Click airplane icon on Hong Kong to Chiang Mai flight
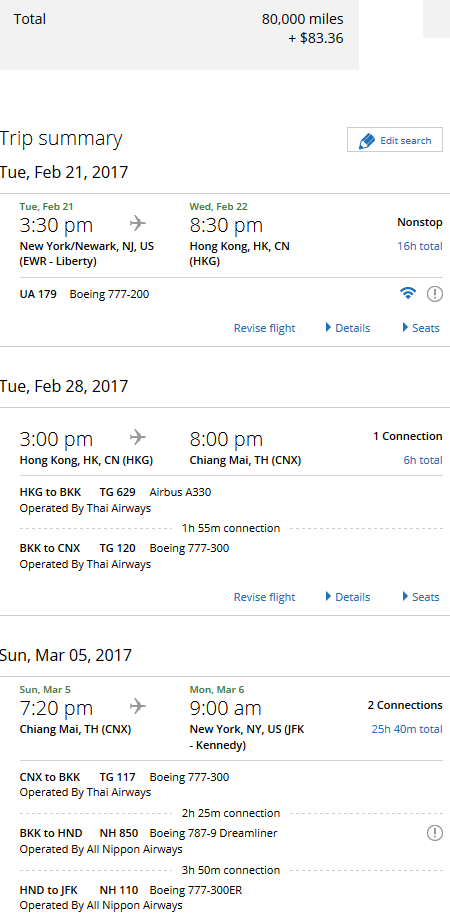Screen dimensions: 450x917 pyautogui.click(x=138, y=437)
